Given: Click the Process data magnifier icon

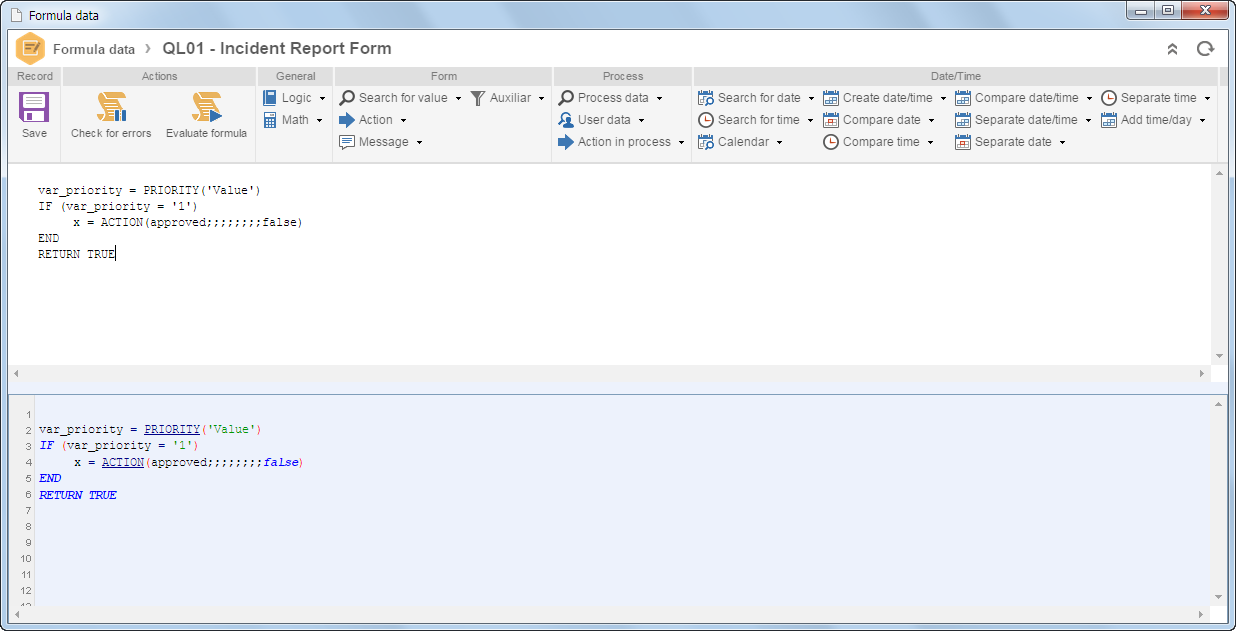Looking at the screenshot, I should (x=566, y=98).
